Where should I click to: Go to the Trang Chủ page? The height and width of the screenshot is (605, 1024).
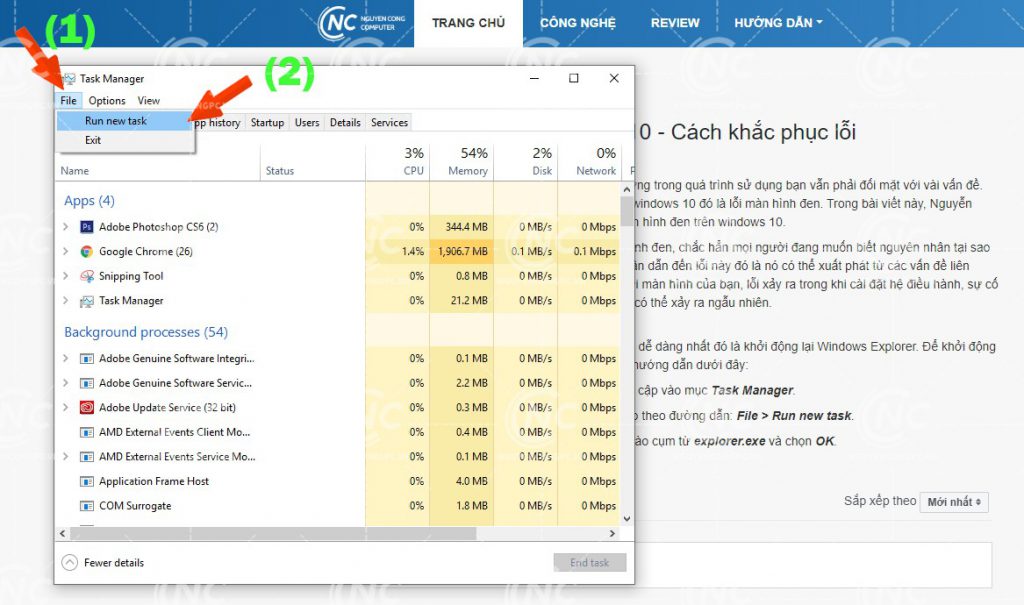(468, 23)
